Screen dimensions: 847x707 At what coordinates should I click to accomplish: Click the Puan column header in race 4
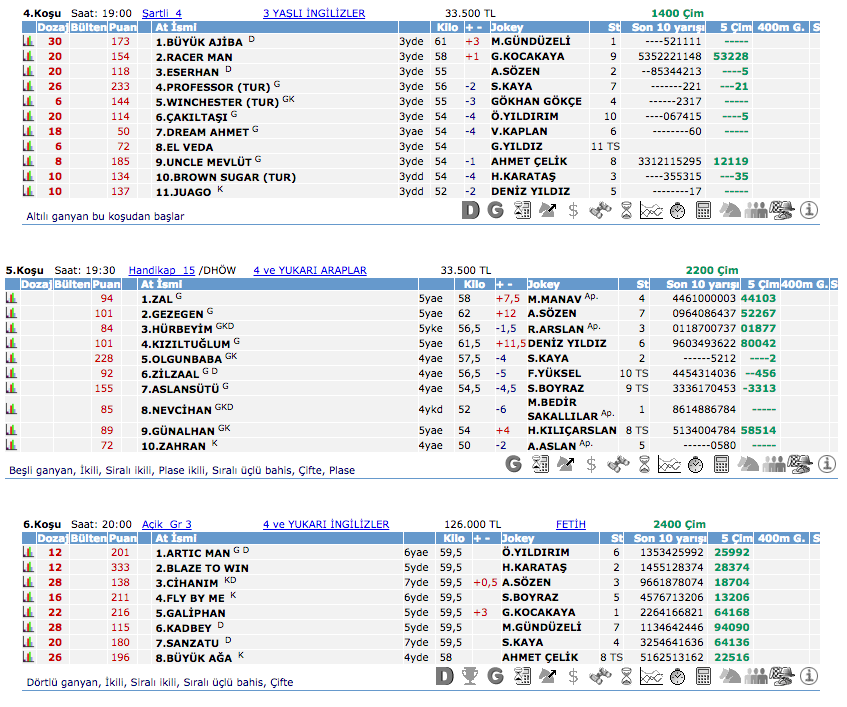click(x=121, y=28)
